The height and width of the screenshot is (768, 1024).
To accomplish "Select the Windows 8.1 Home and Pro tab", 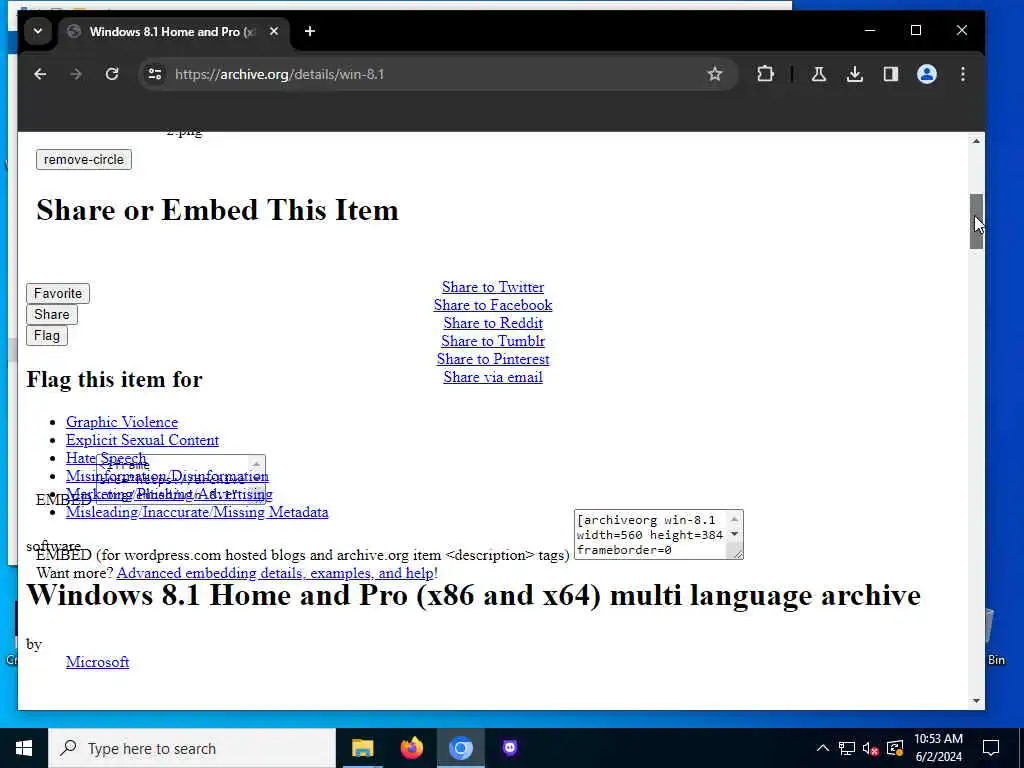I will coord(173,31).
